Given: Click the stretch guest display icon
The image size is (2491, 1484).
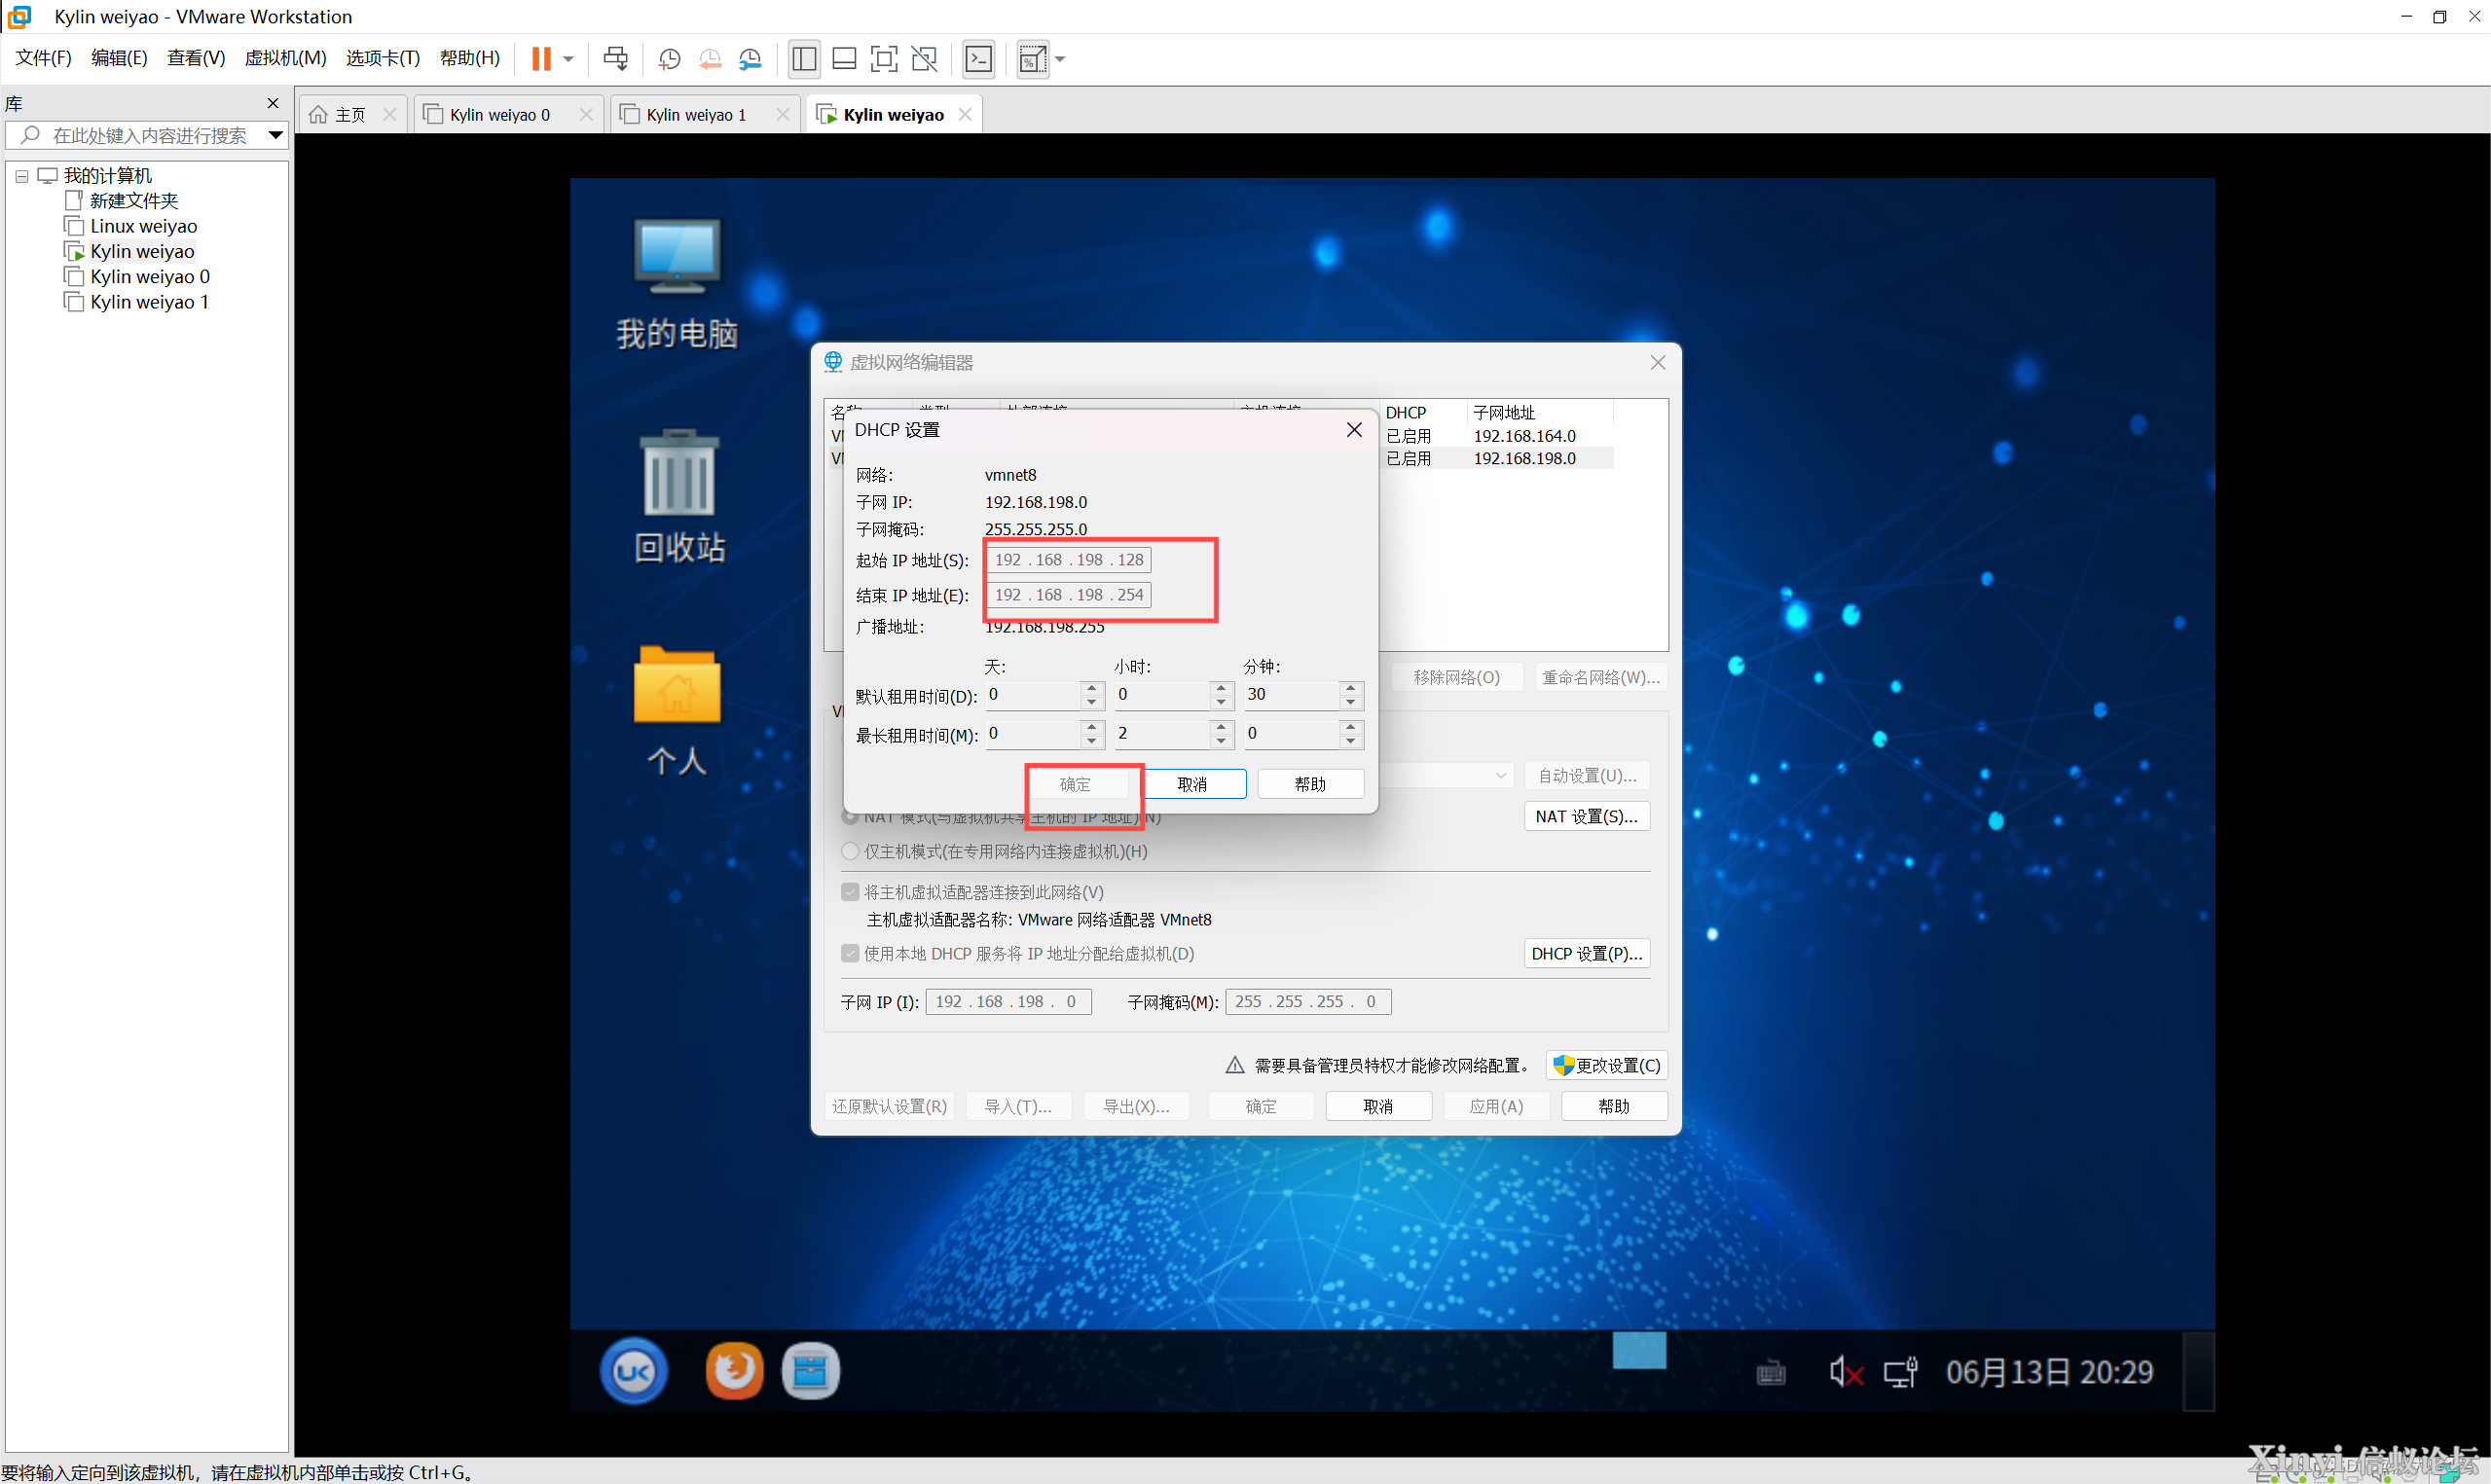Looking at the screenshot, I should [1033, 59].
